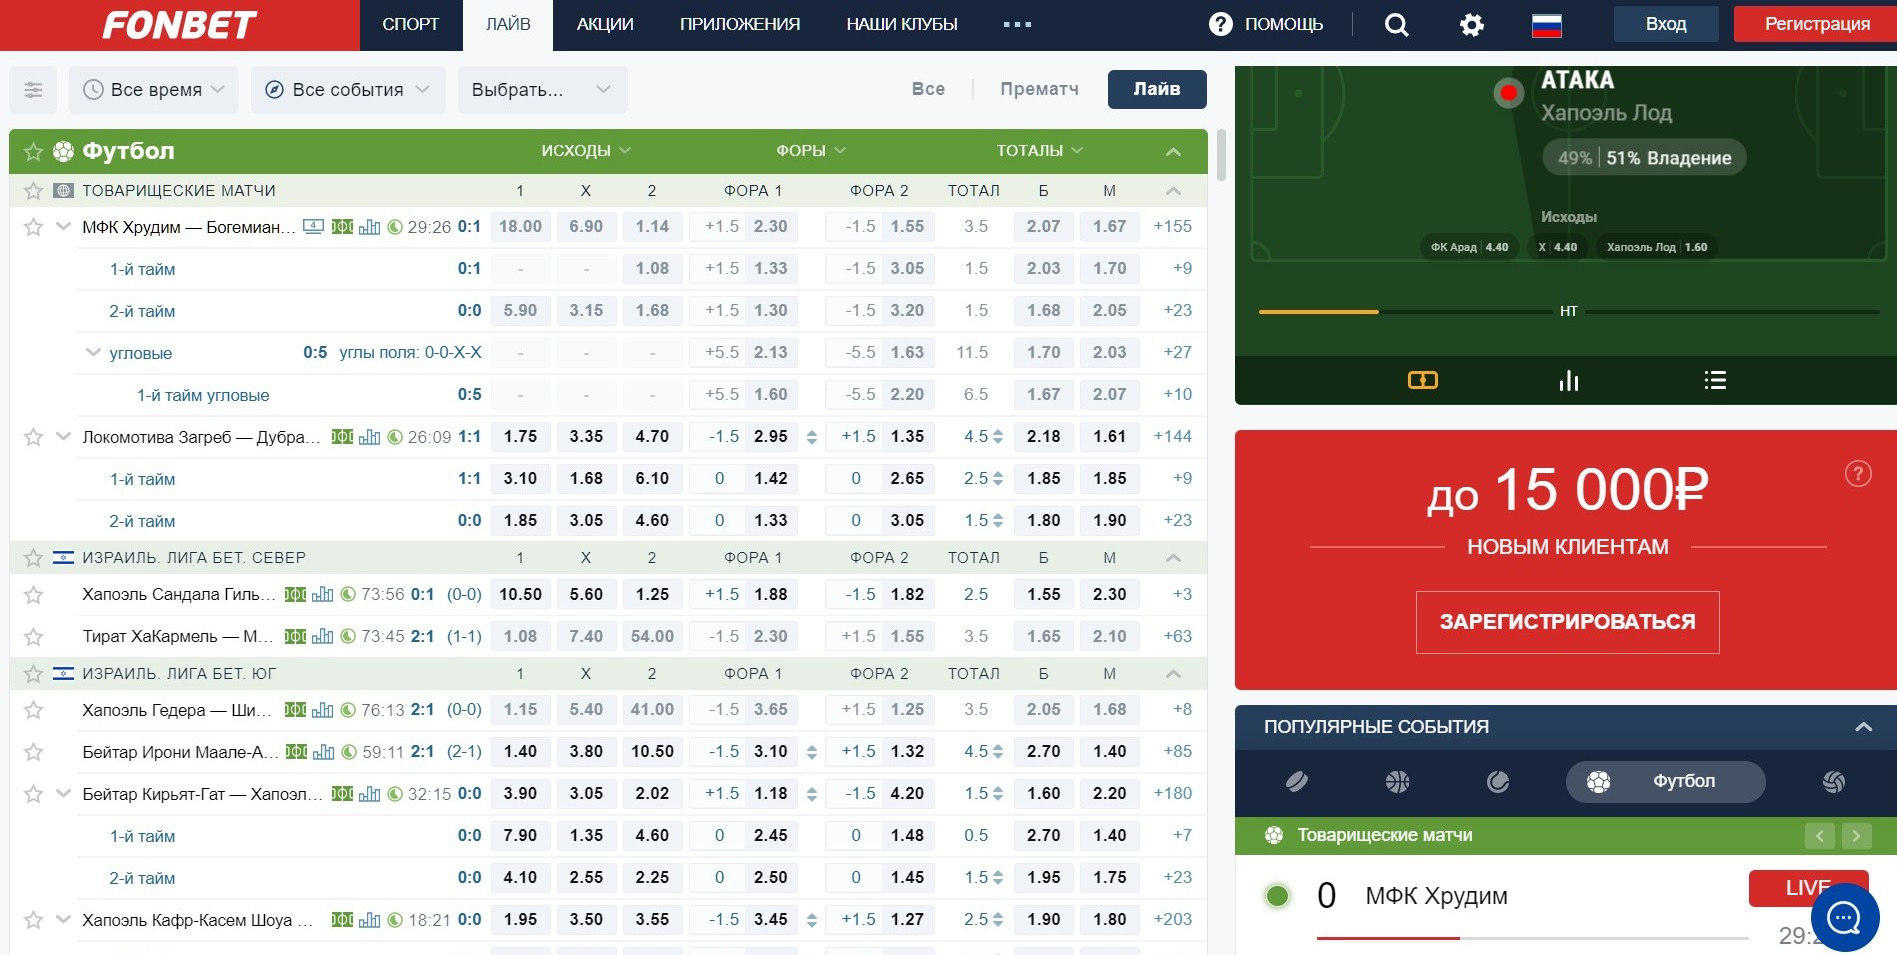Open the СПОРТ menu tab
The image size is (1897, 955).
[411, 25]
